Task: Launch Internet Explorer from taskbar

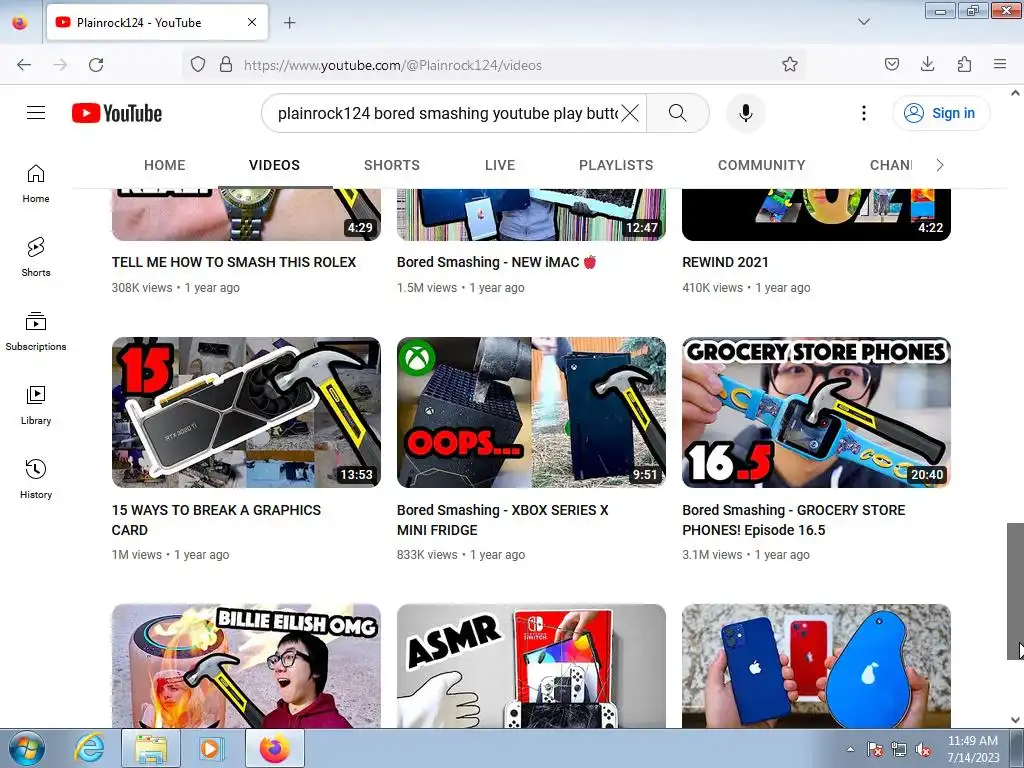Action: click(x=89, y=748)
